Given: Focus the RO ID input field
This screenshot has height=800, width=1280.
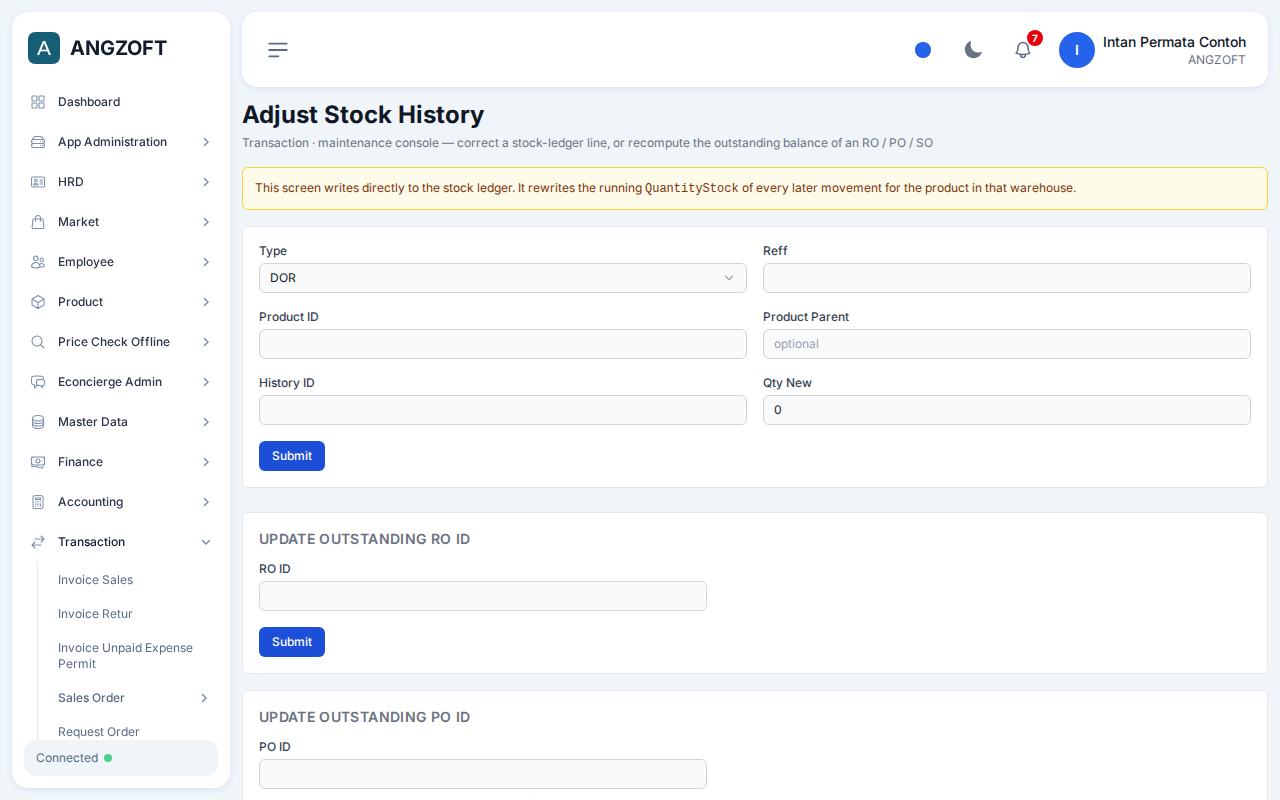Looking at the screenshot, I should (x=483, y=596).
